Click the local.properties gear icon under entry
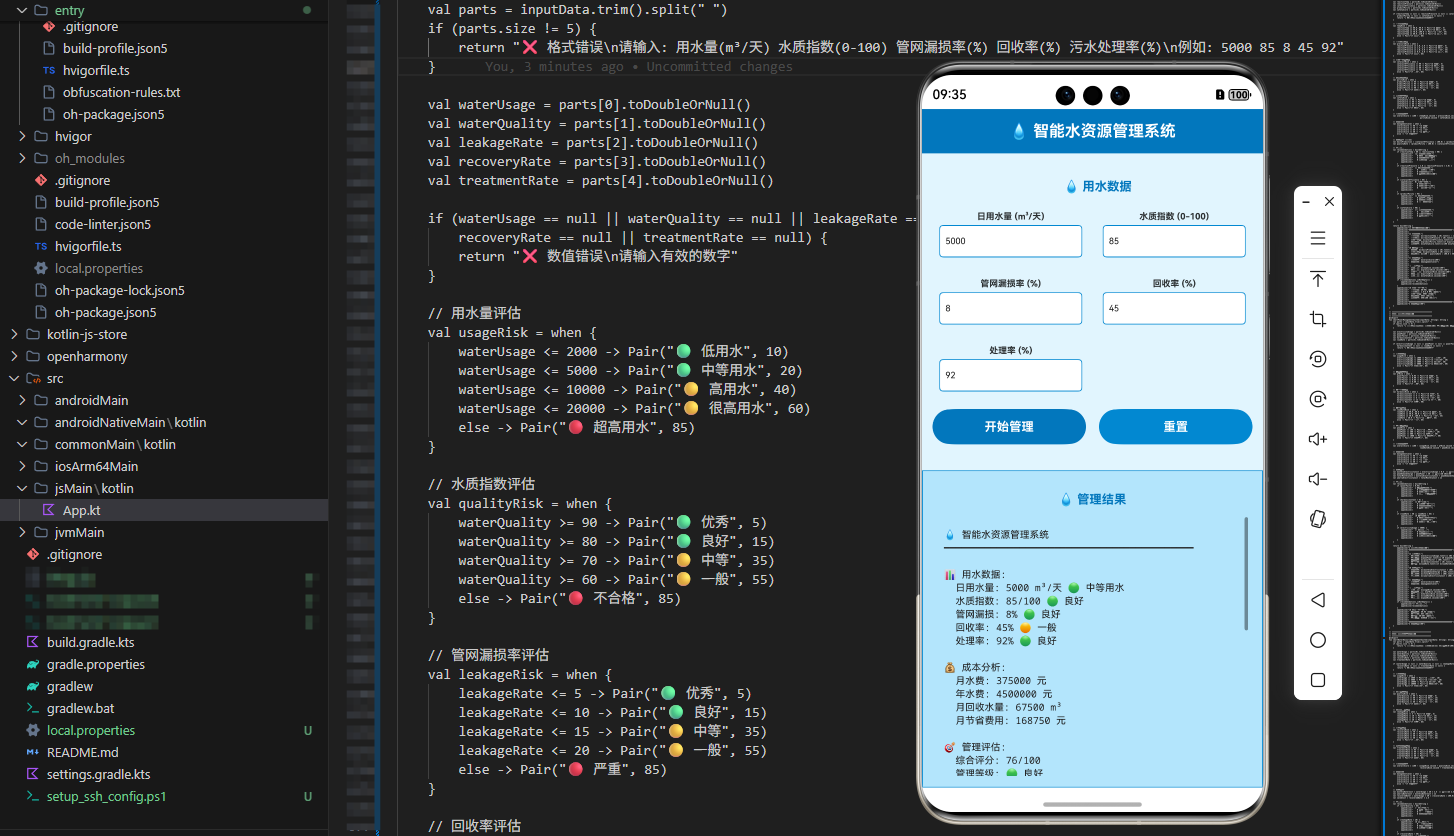This screenshot has height=836, width=1454. point(41,268)
